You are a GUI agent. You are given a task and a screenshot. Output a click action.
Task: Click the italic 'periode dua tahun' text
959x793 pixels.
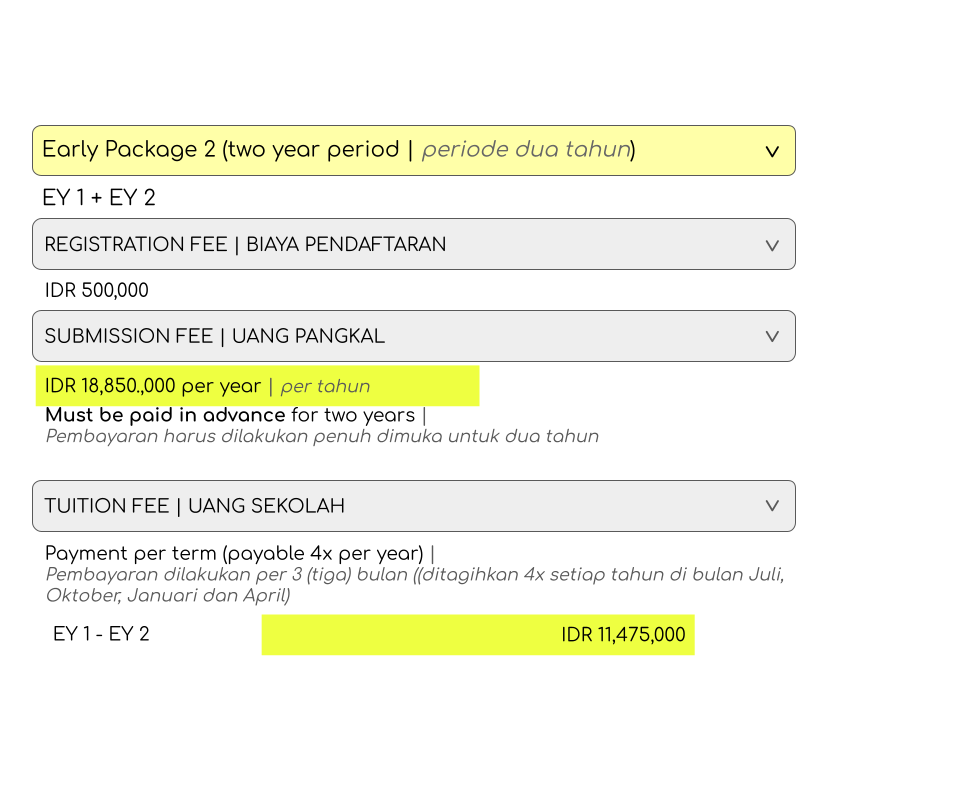pos(526,150)
